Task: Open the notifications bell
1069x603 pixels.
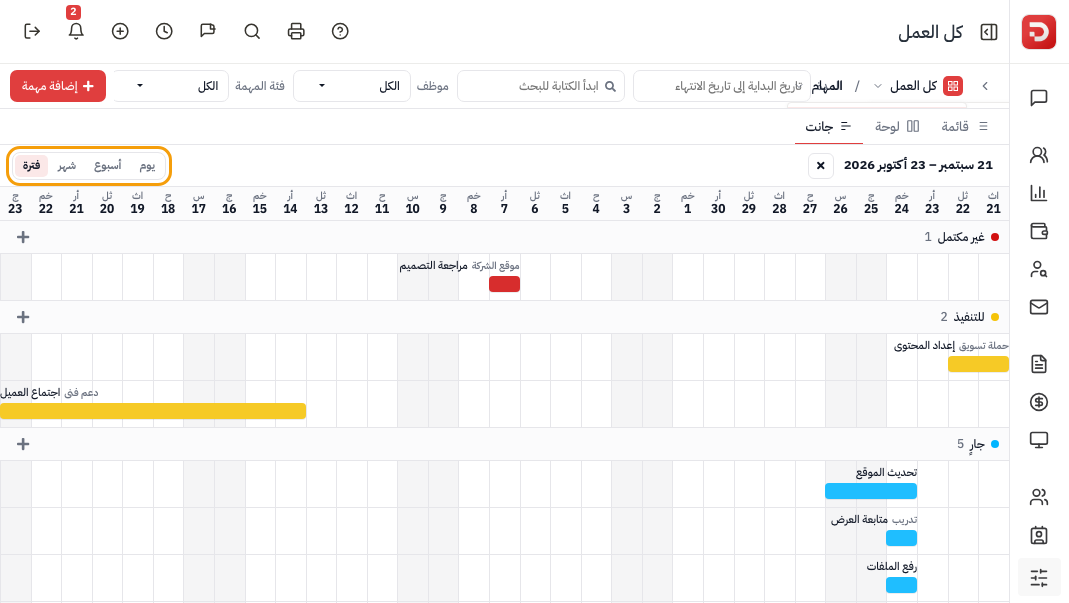Action: pyautogui.click(x=76, y=31)
